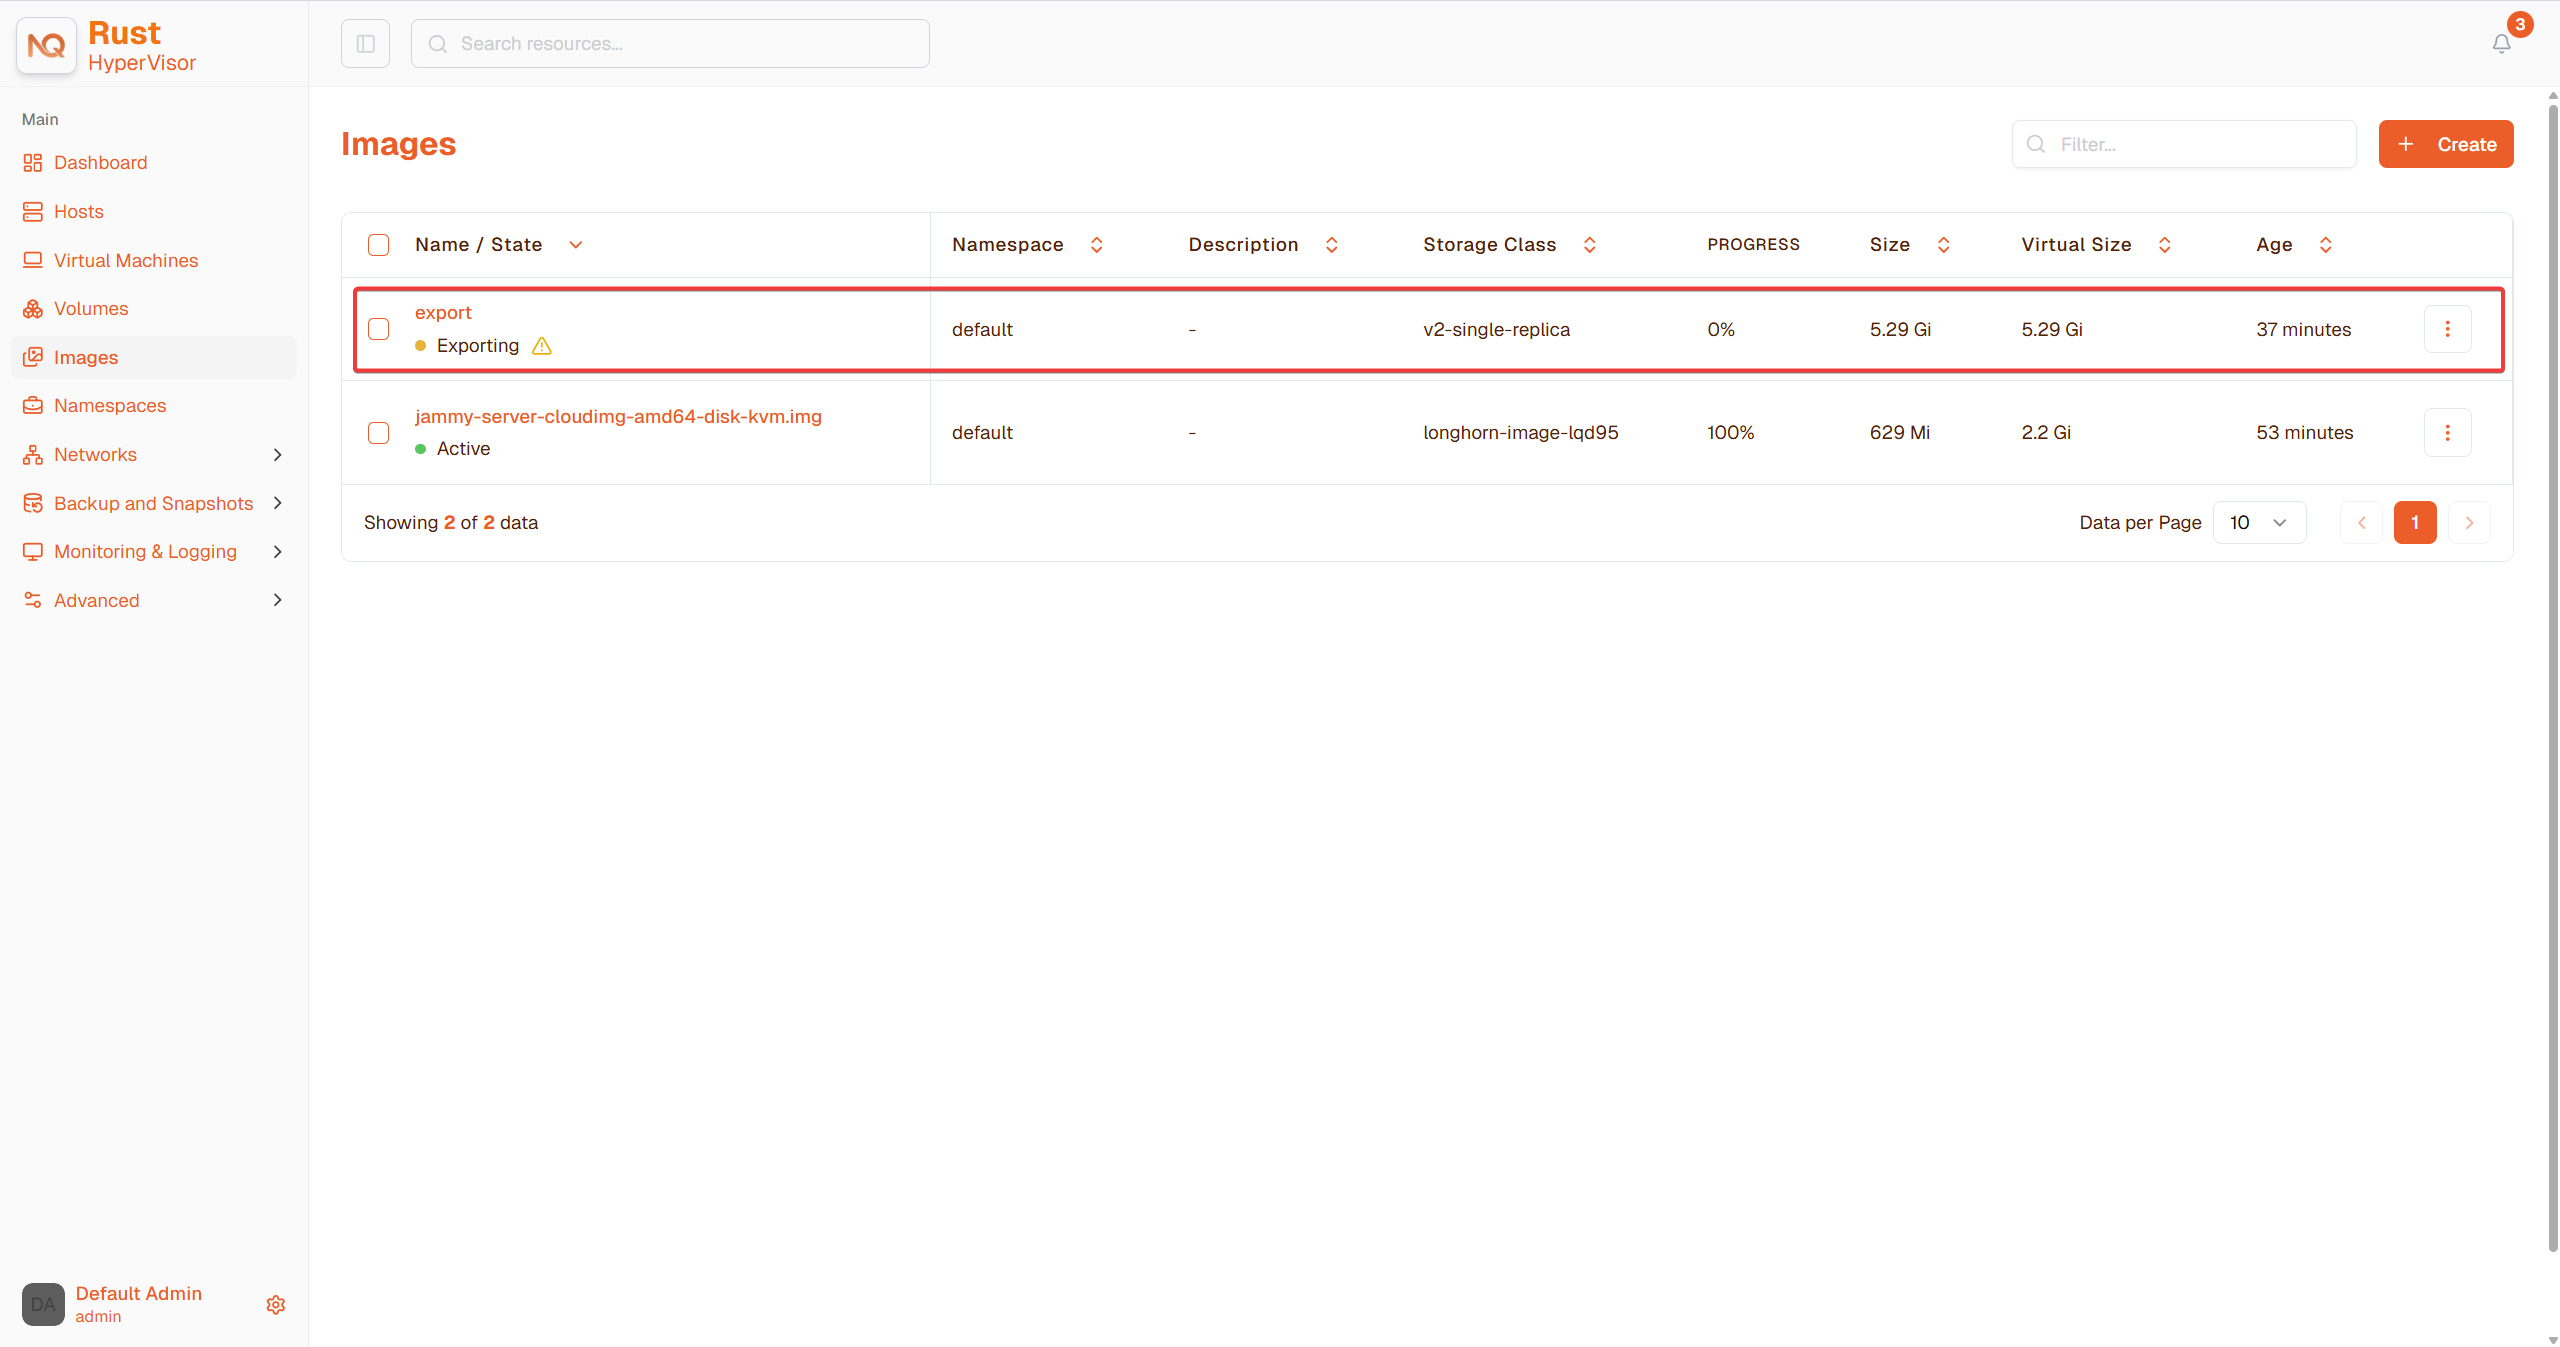Image resolution: width=2560 pixels, height=1347 pixels.
Task: Open the Hosts menu item
Action: (x=154, y=212)
